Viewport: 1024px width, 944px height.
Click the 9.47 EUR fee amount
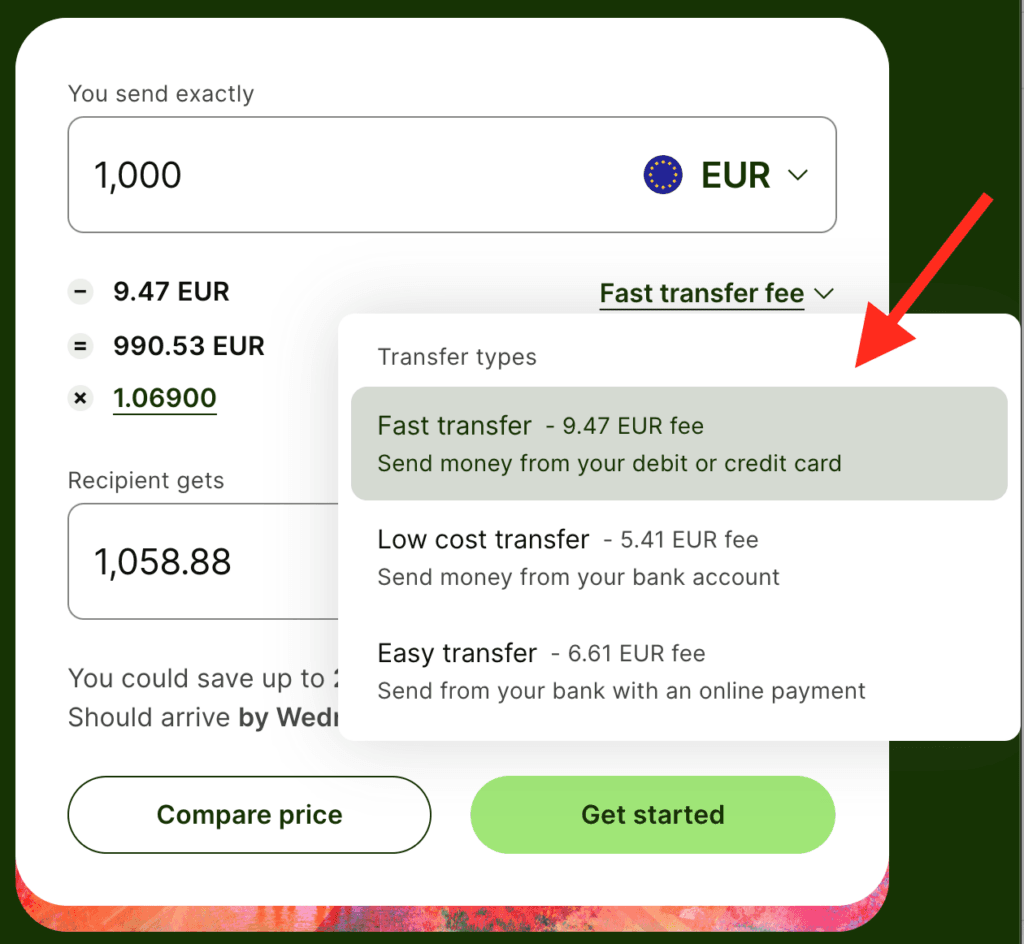171,292
